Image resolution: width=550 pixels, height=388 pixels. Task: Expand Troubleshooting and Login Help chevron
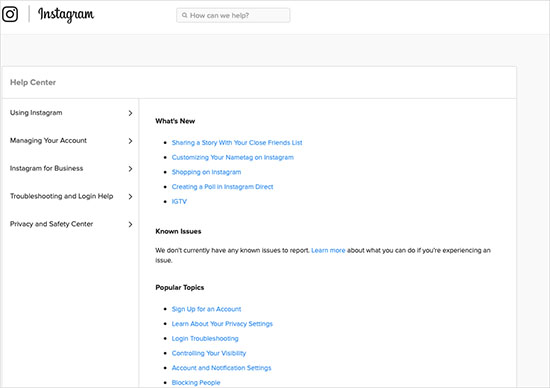130,196
